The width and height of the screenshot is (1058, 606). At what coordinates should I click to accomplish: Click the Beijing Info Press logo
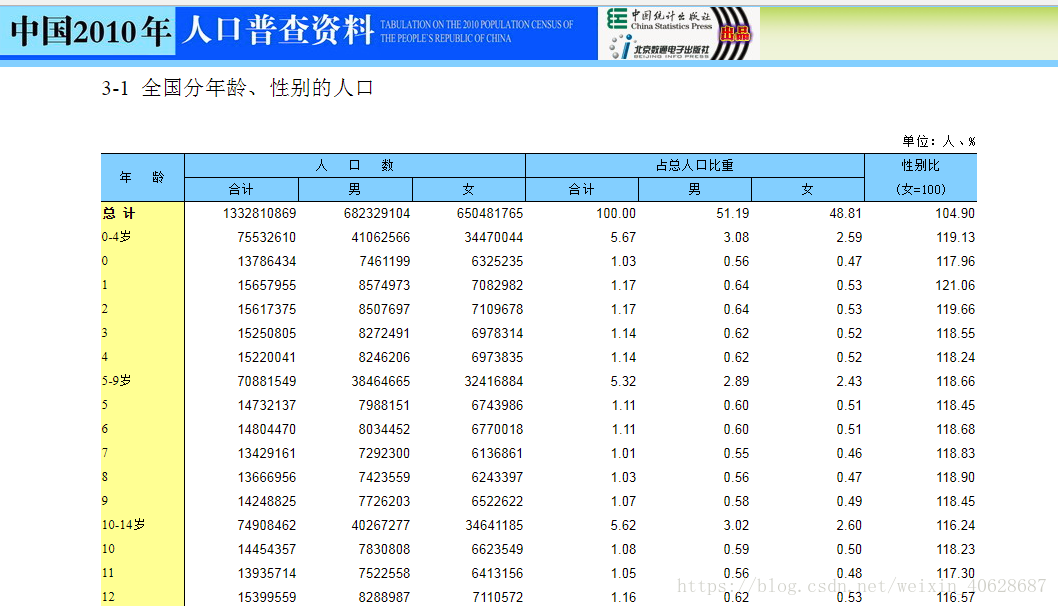[659, 47]
